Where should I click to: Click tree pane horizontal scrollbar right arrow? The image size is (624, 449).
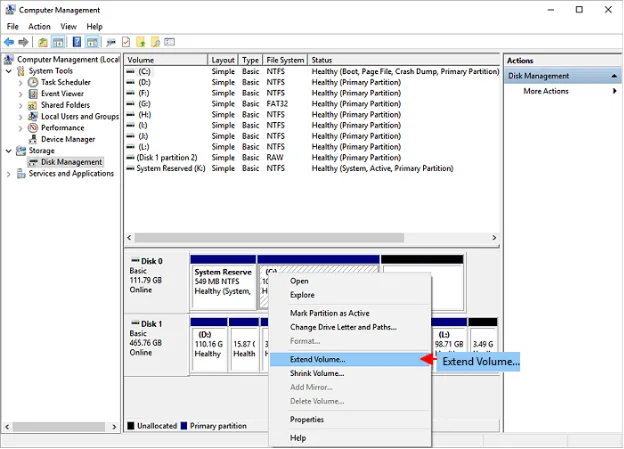point(114,427)
